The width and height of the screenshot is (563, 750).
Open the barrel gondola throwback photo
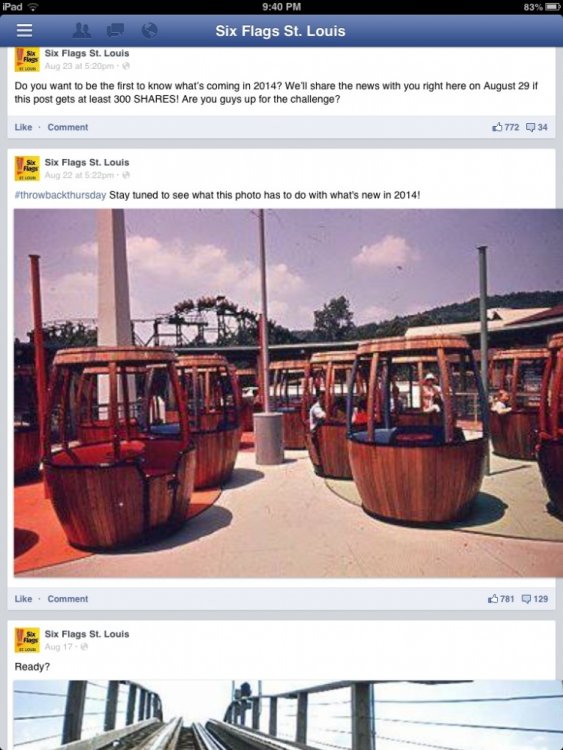[x=288, y=393]
